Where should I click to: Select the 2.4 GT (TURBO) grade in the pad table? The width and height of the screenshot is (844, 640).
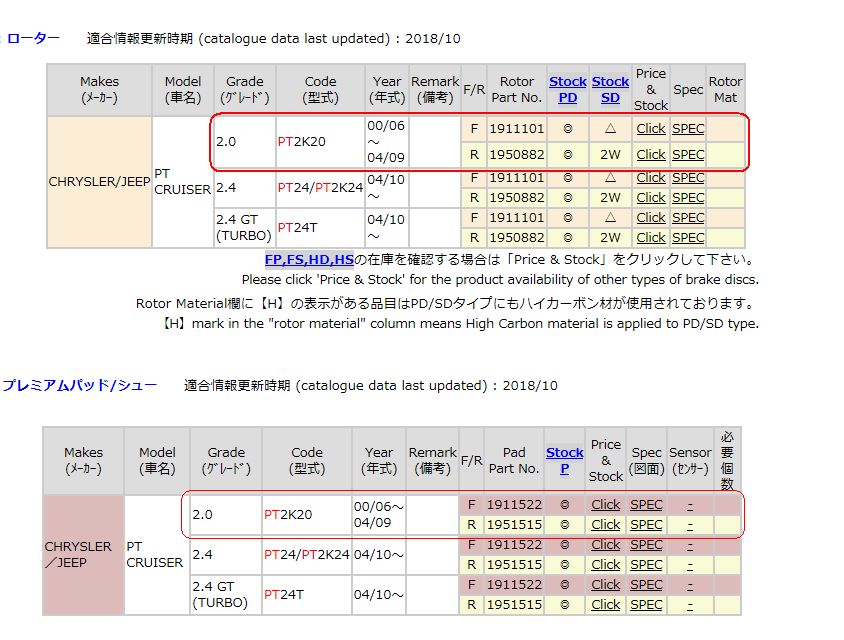(x=220, y=594)
